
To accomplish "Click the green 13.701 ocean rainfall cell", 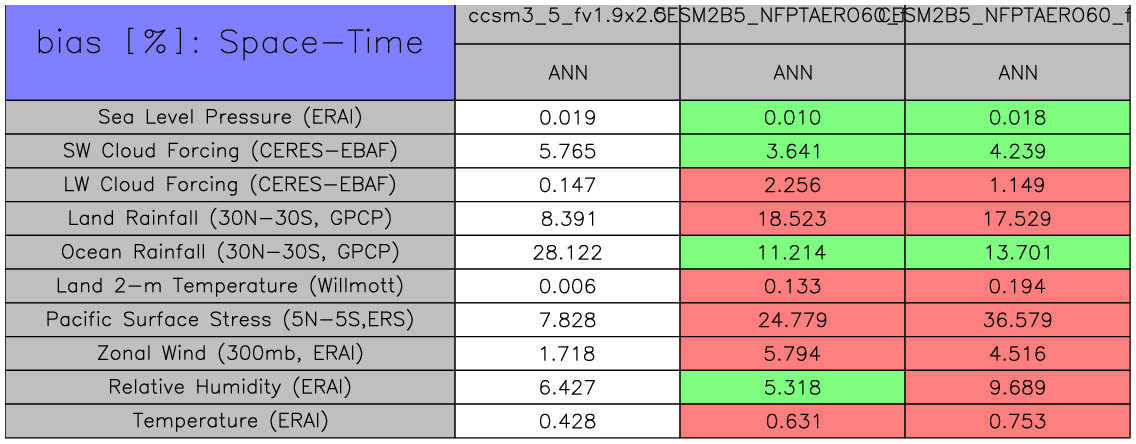I will tap(1018, 252).
